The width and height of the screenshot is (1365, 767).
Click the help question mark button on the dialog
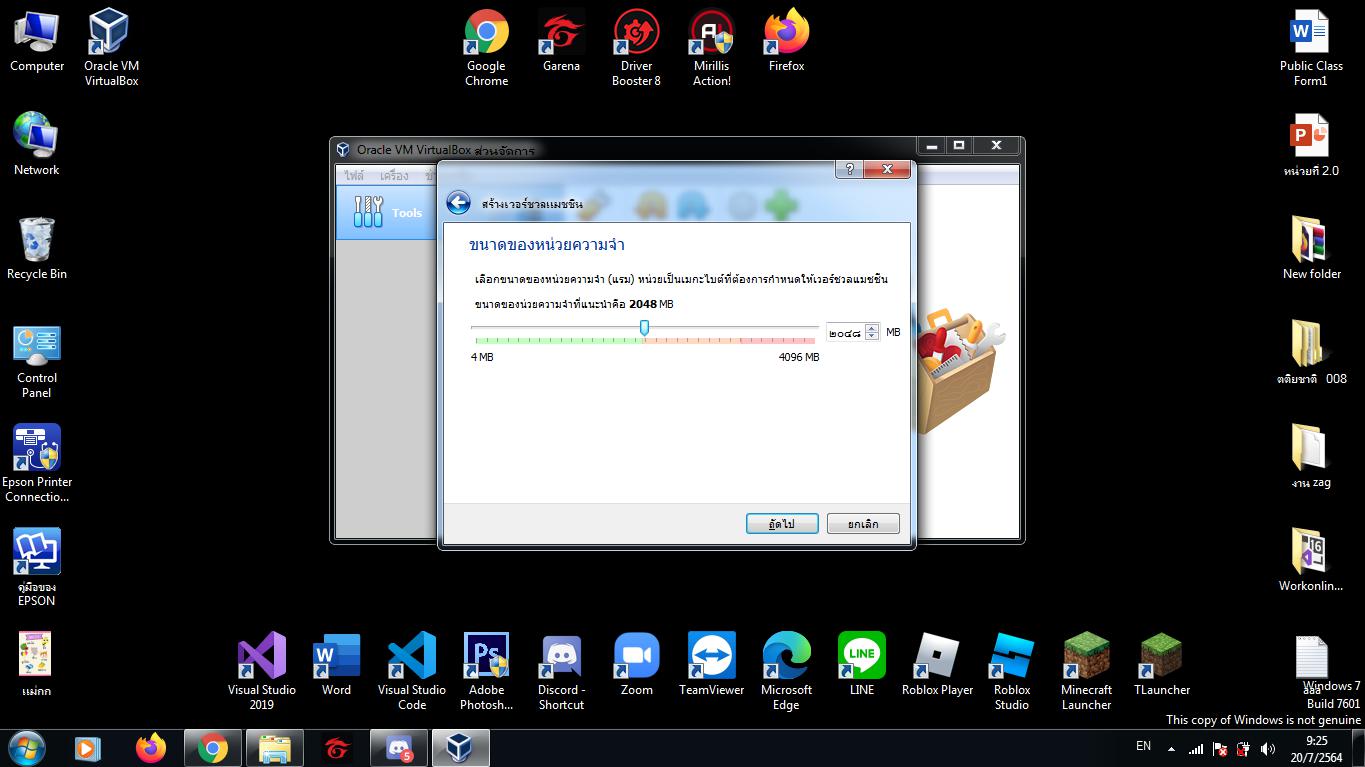click(849, 170)
